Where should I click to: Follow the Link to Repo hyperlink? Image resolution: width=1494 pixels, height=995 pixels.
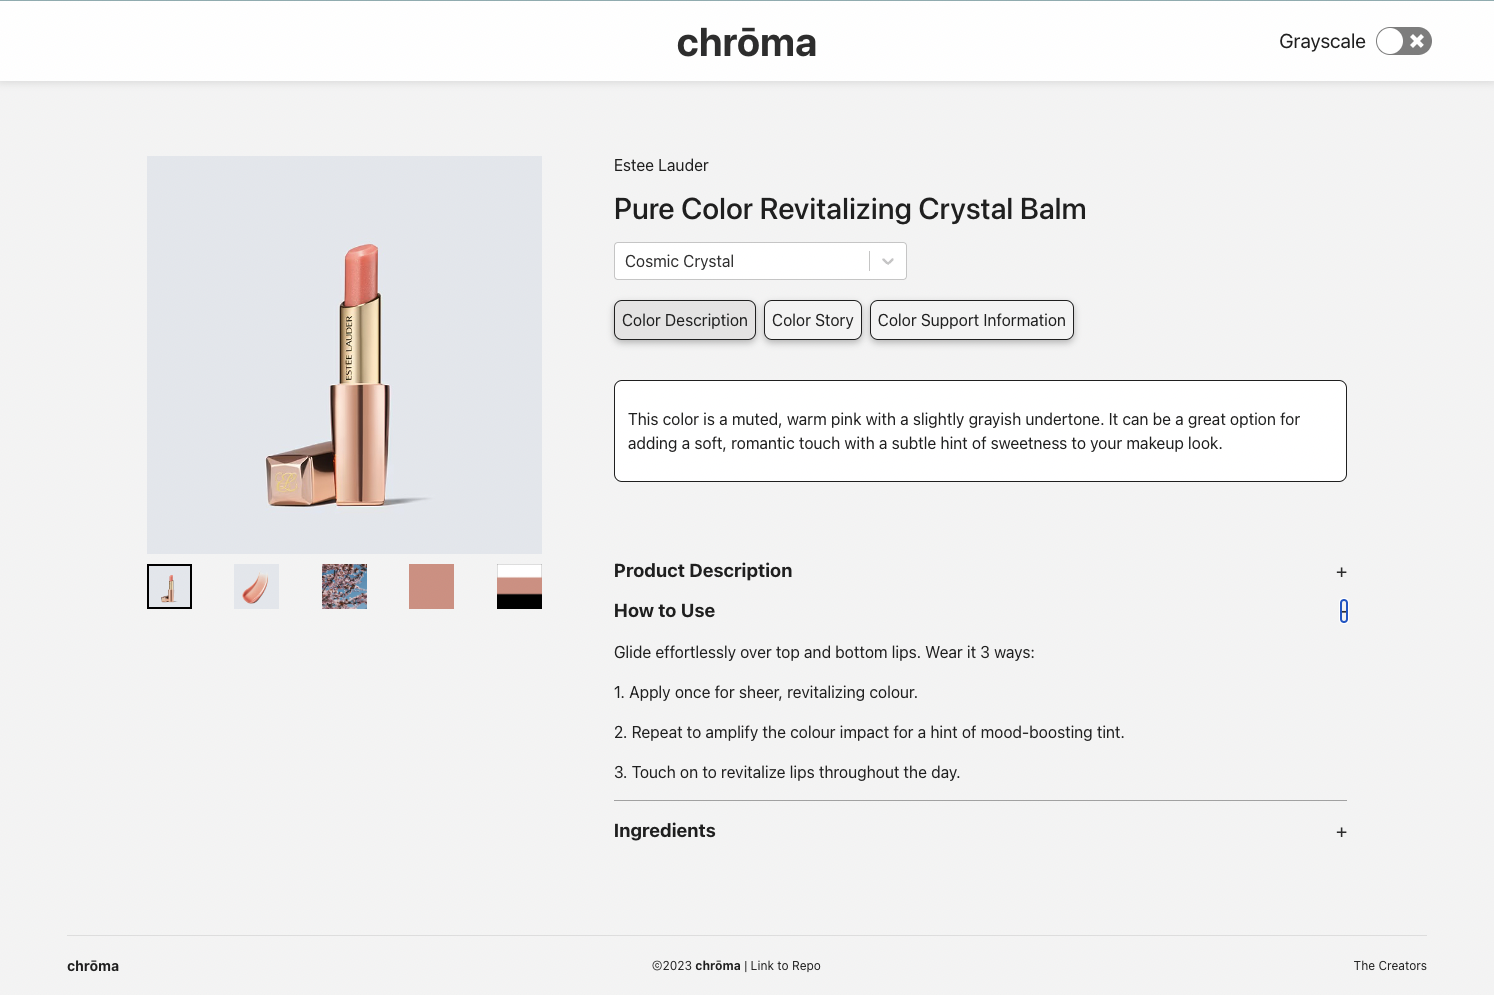coord(785,966)
